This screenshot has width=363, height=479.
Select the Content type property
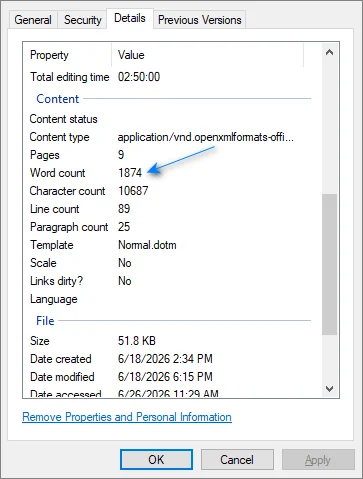(60, 137)
